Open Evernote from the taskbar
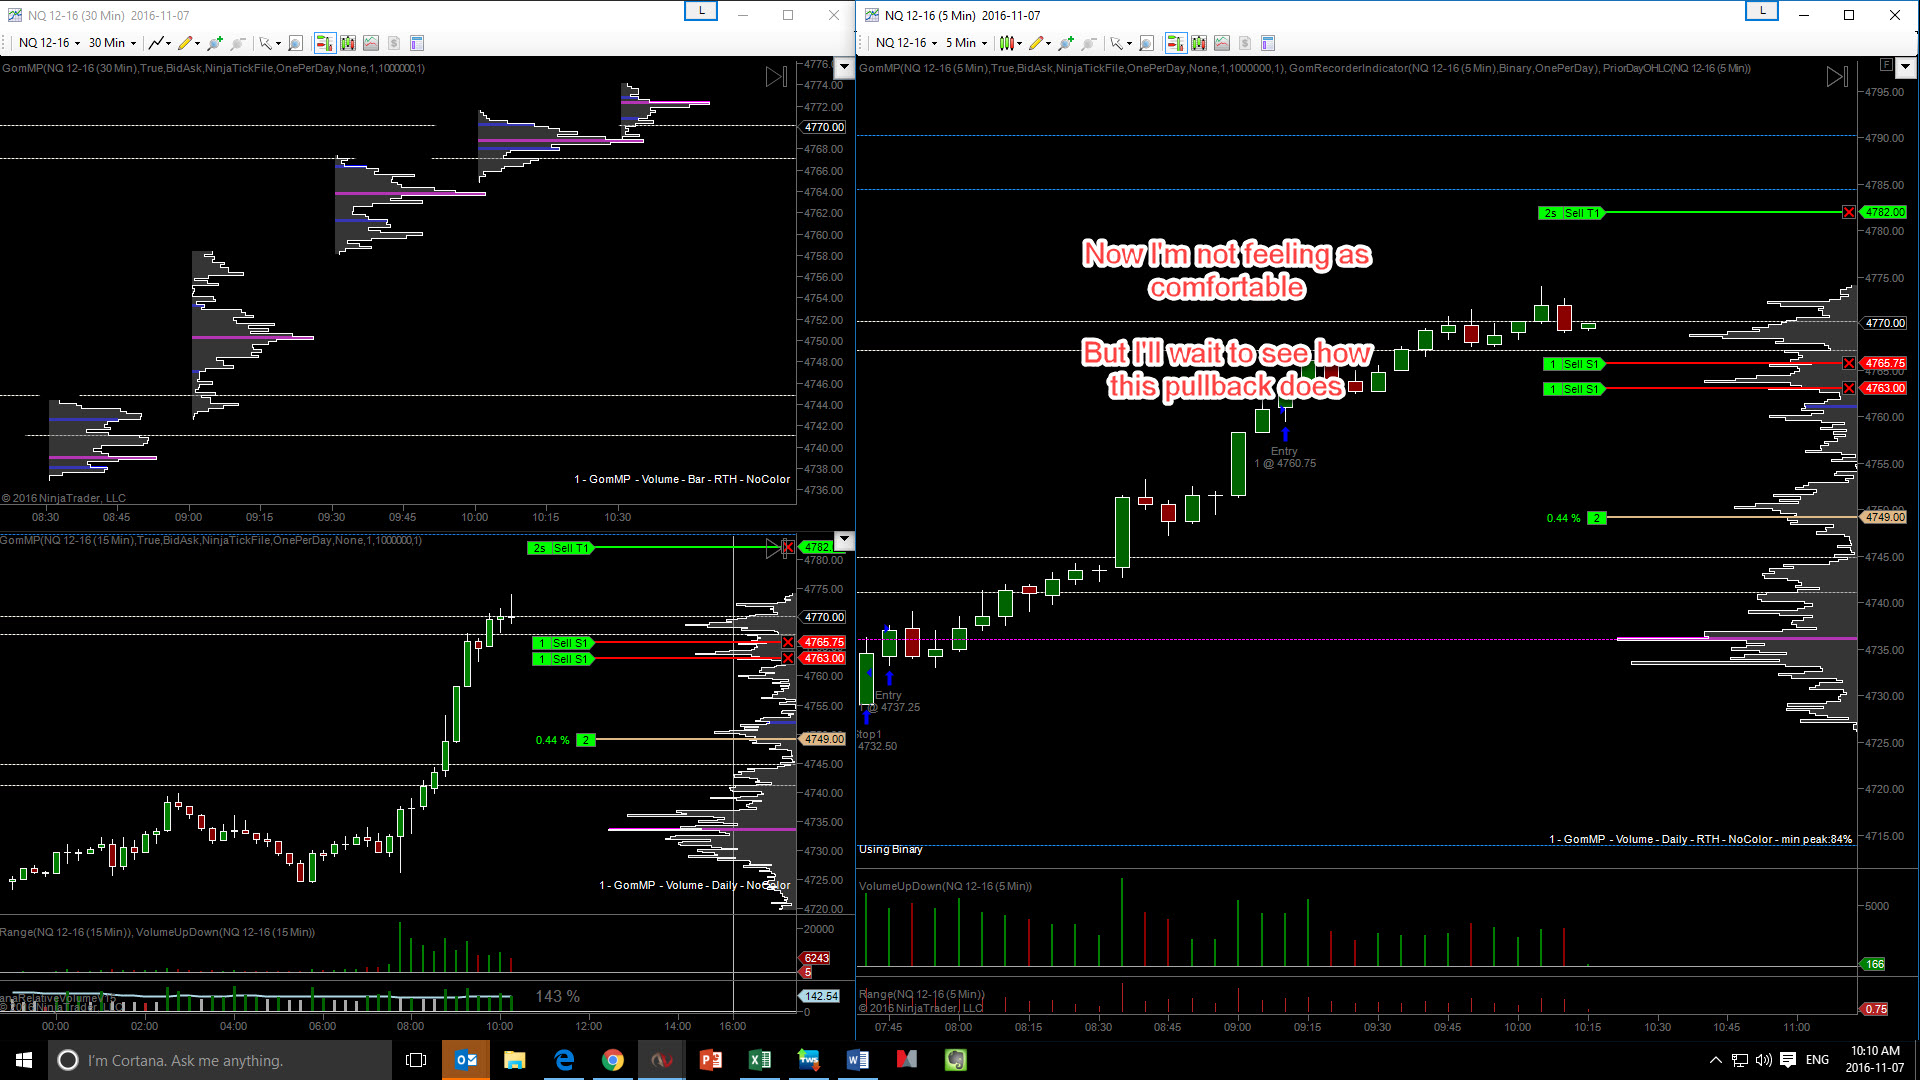Viewport: 1920px width, 1080px height. tap(956, 1060)
